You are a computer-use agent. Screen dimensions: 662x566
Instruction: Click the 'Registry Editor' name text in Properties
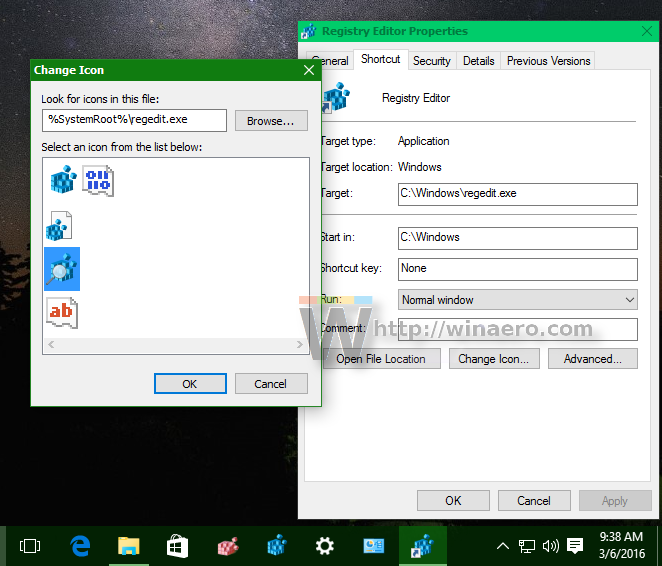tap(416, 98)
